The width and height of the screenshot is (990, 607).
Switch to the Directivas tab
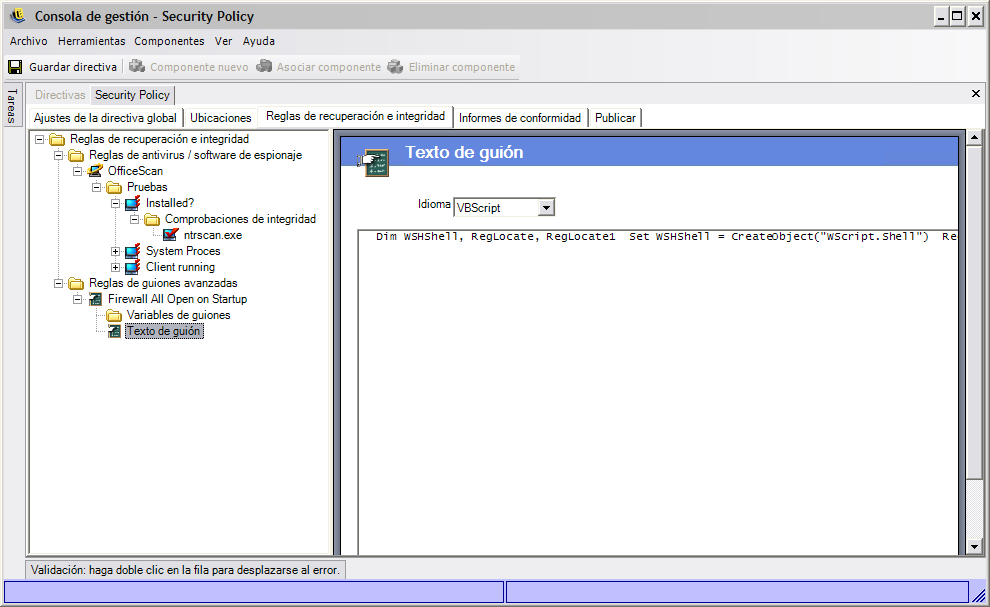60,95
